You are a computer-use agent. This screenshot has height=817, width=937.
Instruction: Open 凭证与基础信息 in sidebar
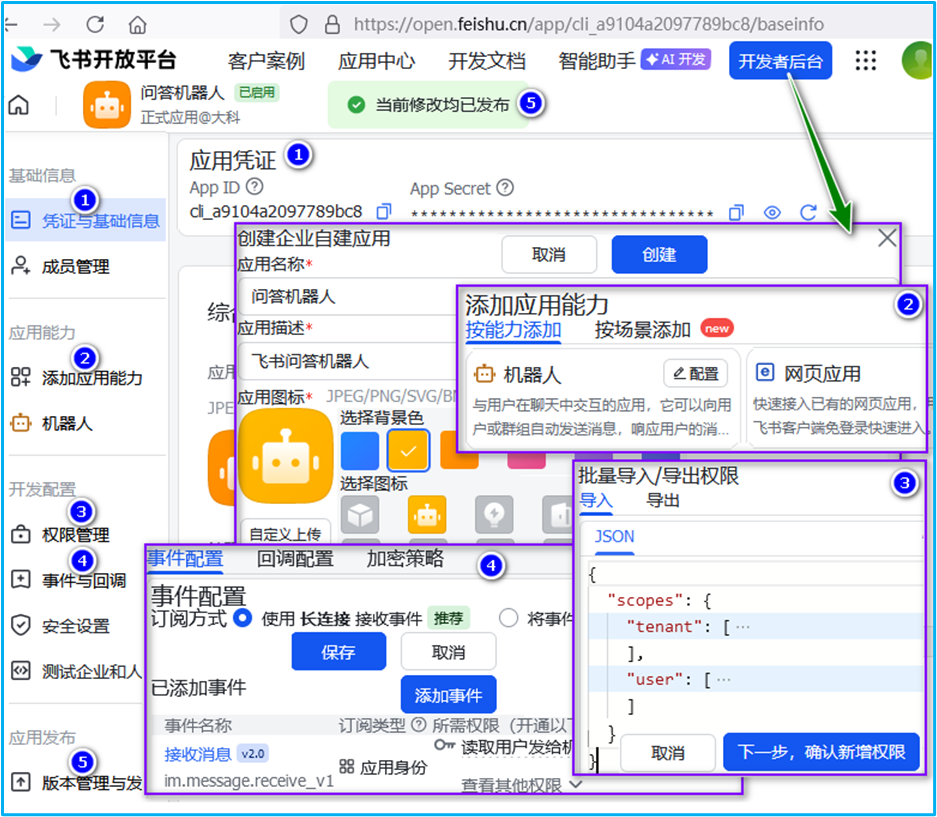85,221
